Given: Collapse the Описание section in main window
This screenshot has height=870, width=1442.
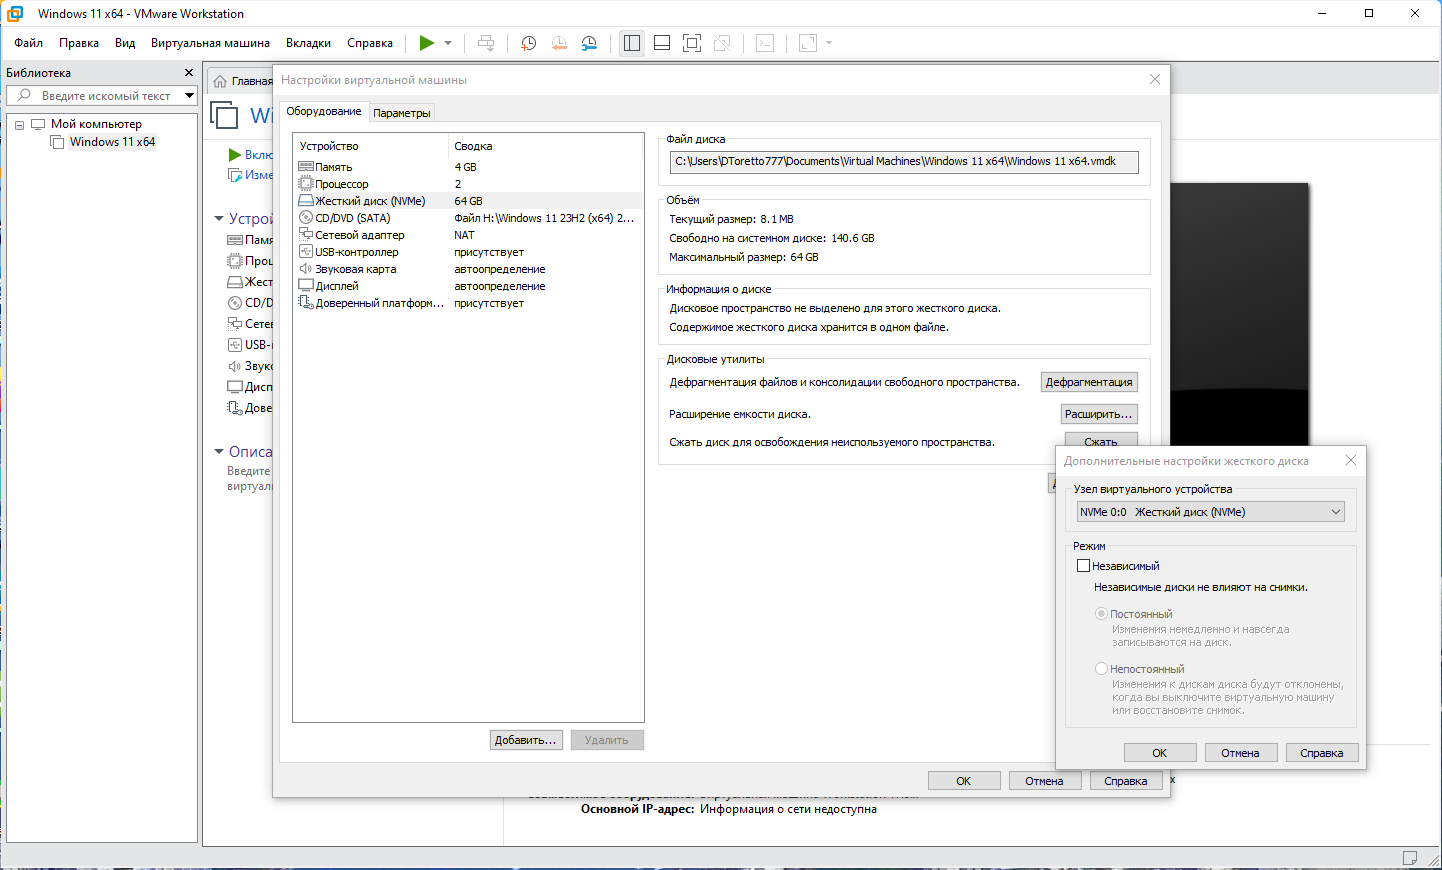Looking at the screenshot, I should pyautogui.click(x=219, y=452).
